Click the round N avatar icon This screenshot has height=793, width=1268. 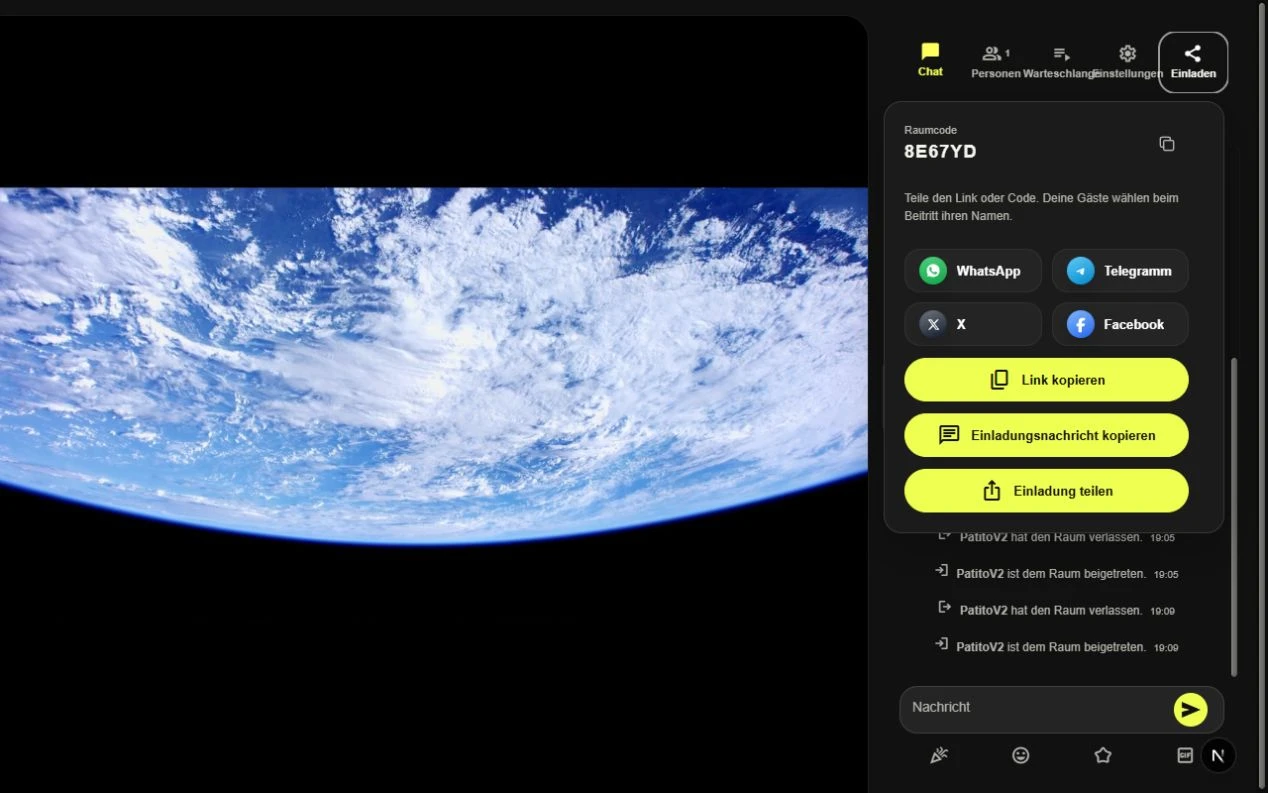(x=1218, y=756)
